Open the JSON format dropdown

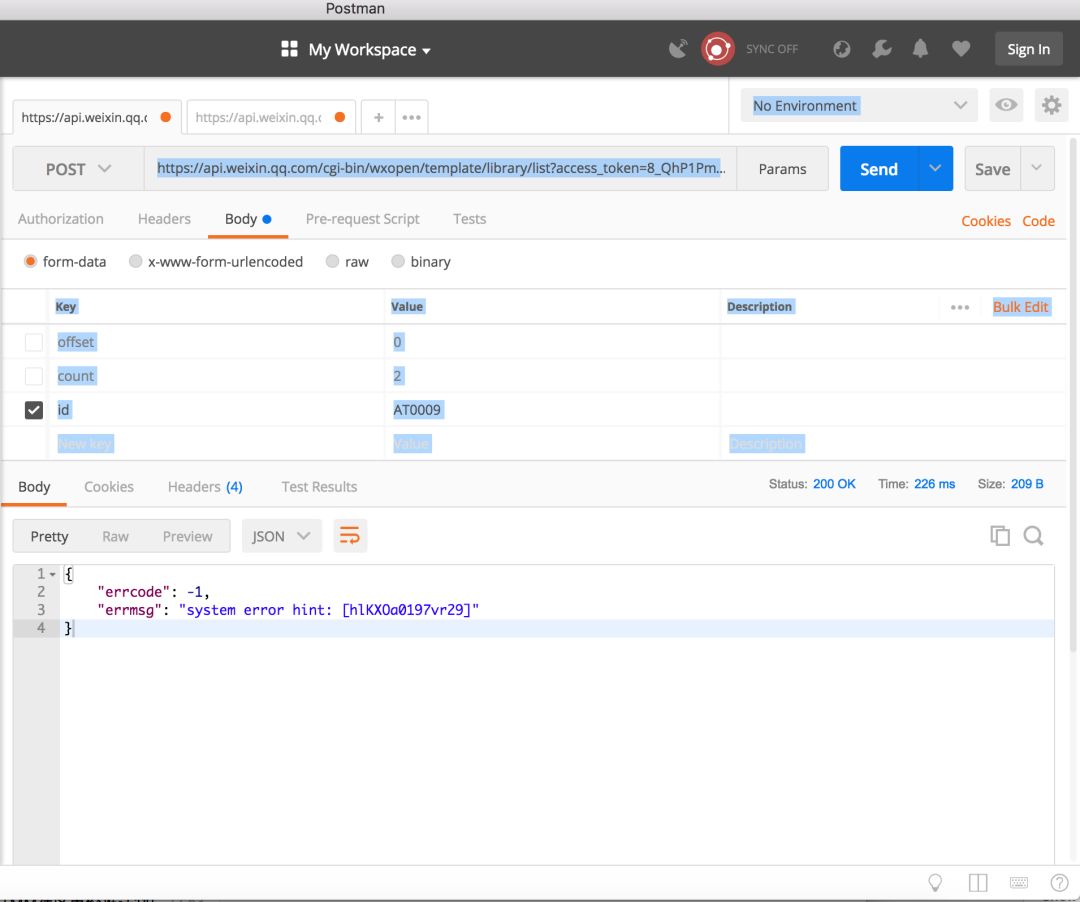pos(282,536)
